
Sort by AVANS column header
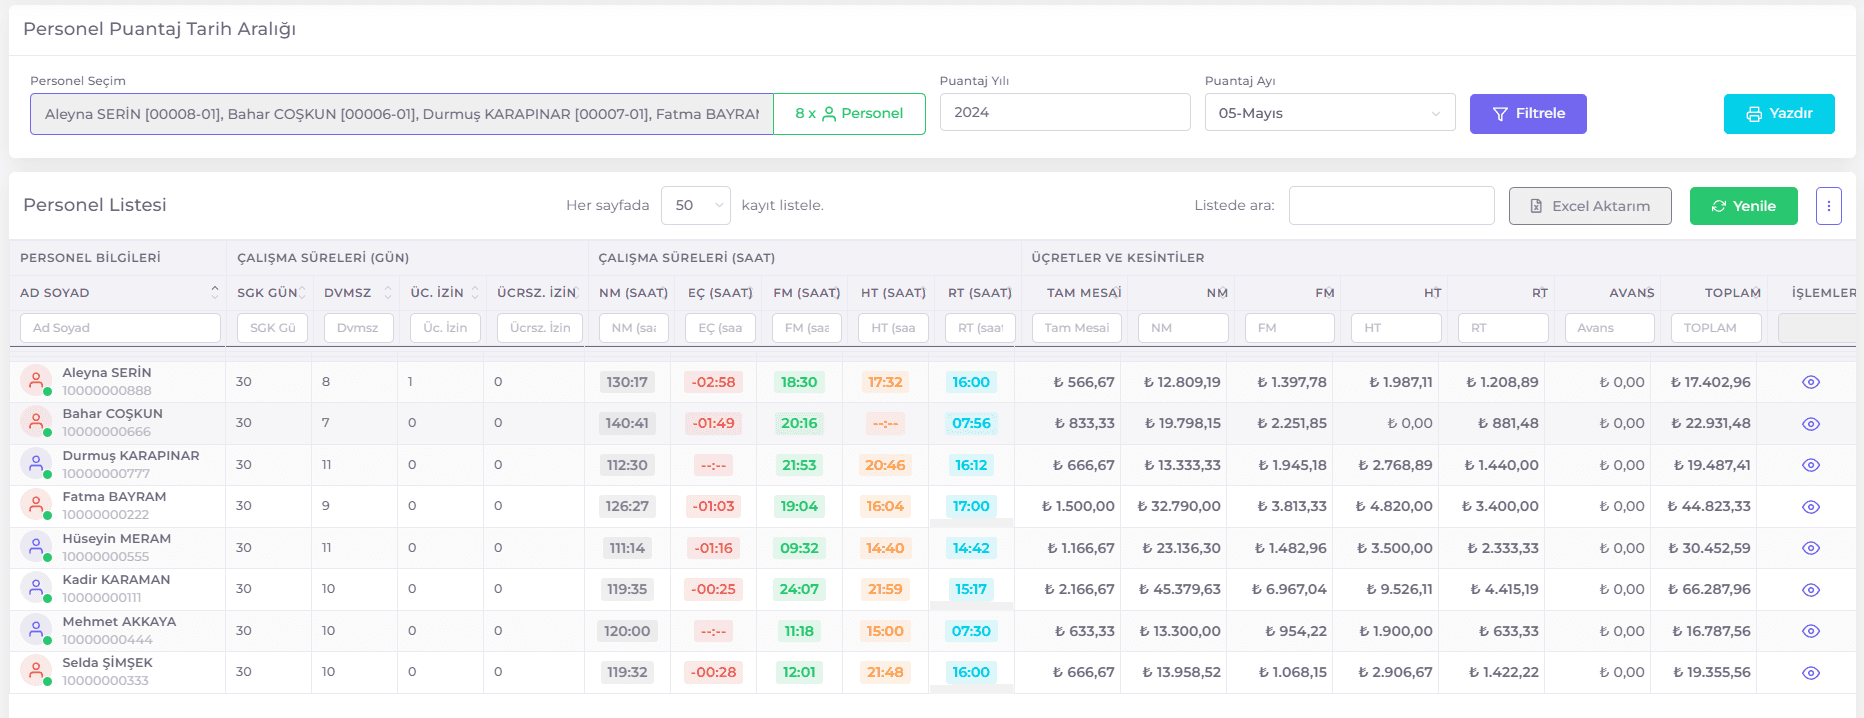click(x=1608, y=293)
